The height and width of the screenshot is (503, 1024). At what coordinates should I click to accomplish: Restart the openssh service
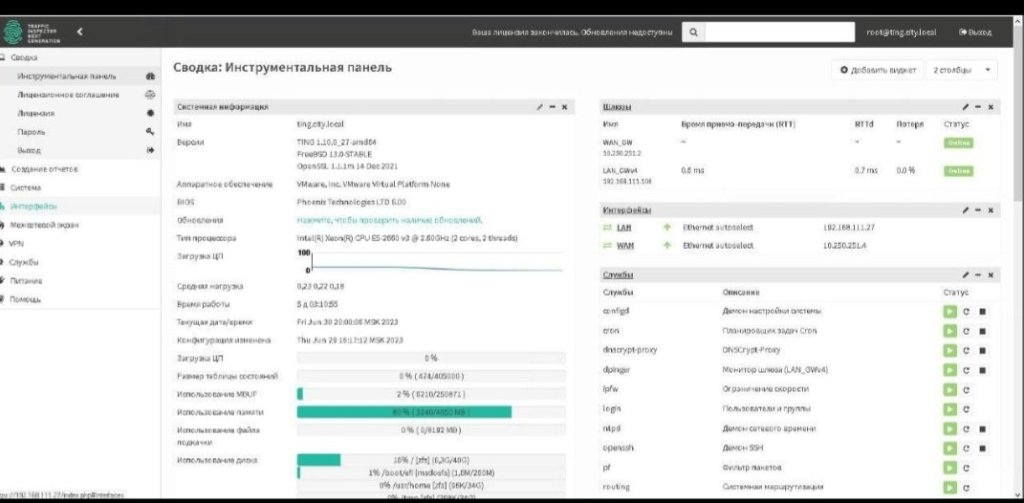point(966,447)
